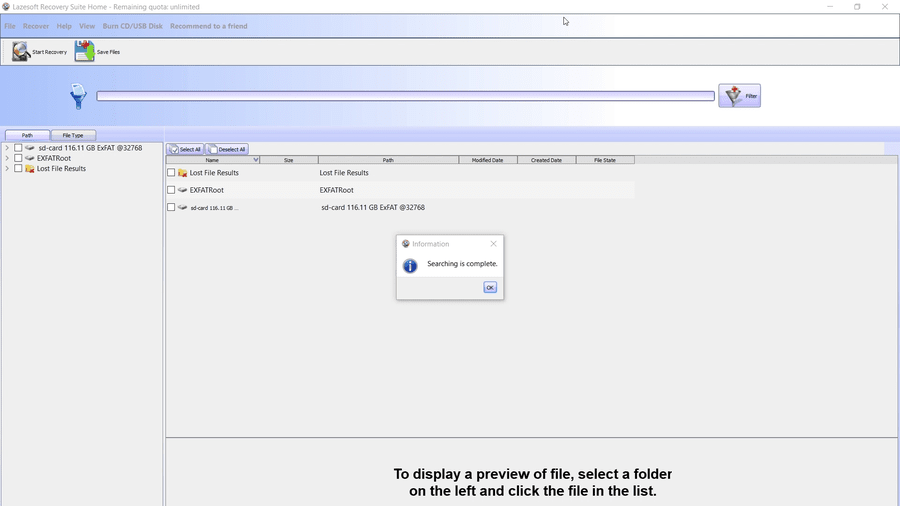
Task: Select Lost File Results tree label
Action: pyautogui.click(x=61, y=169)
